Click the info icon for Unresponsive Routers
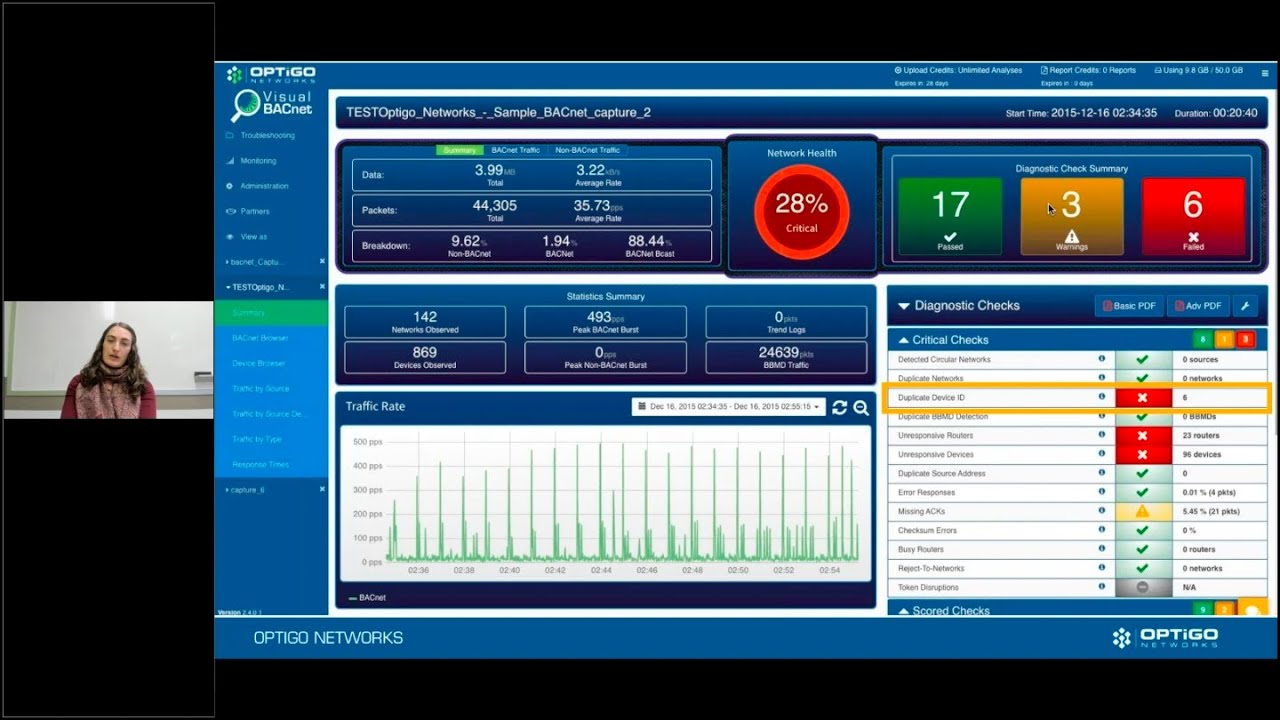This screenshot has width=1280, height=720. (1102, 435)
